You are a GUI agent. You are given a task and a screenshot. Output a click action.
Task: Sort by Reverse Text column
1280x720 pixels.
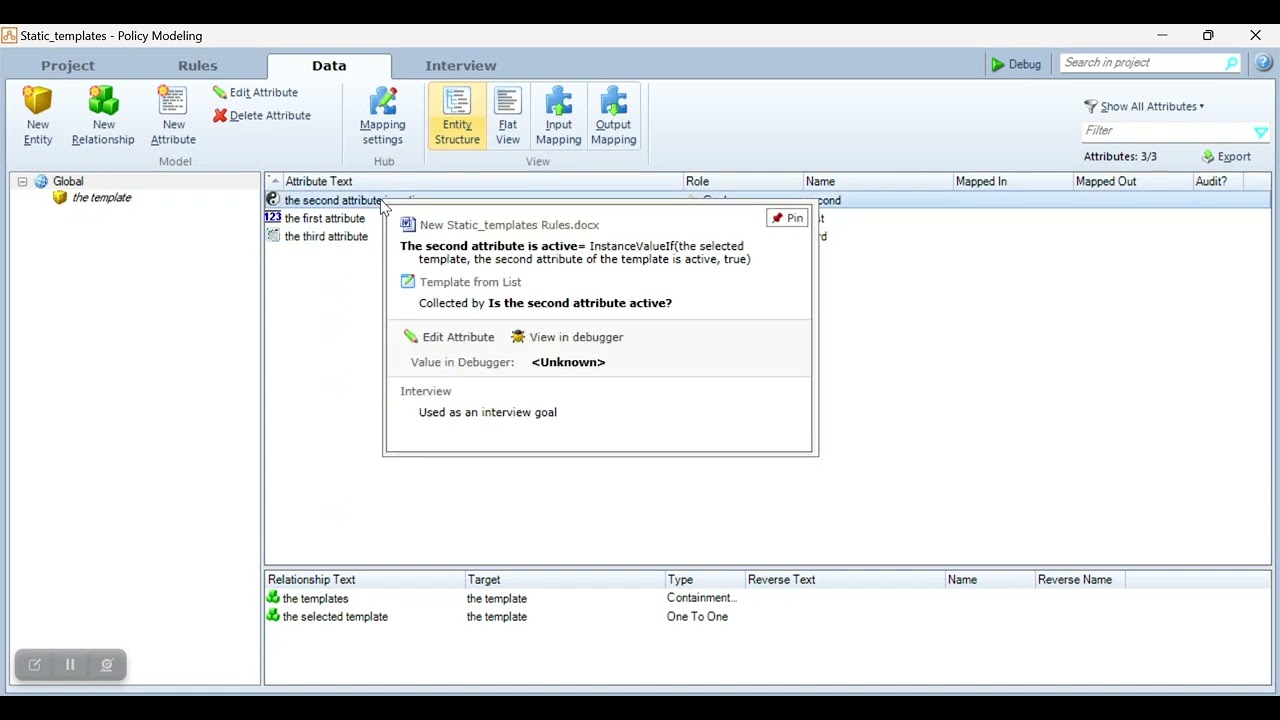tap(845, 580)
